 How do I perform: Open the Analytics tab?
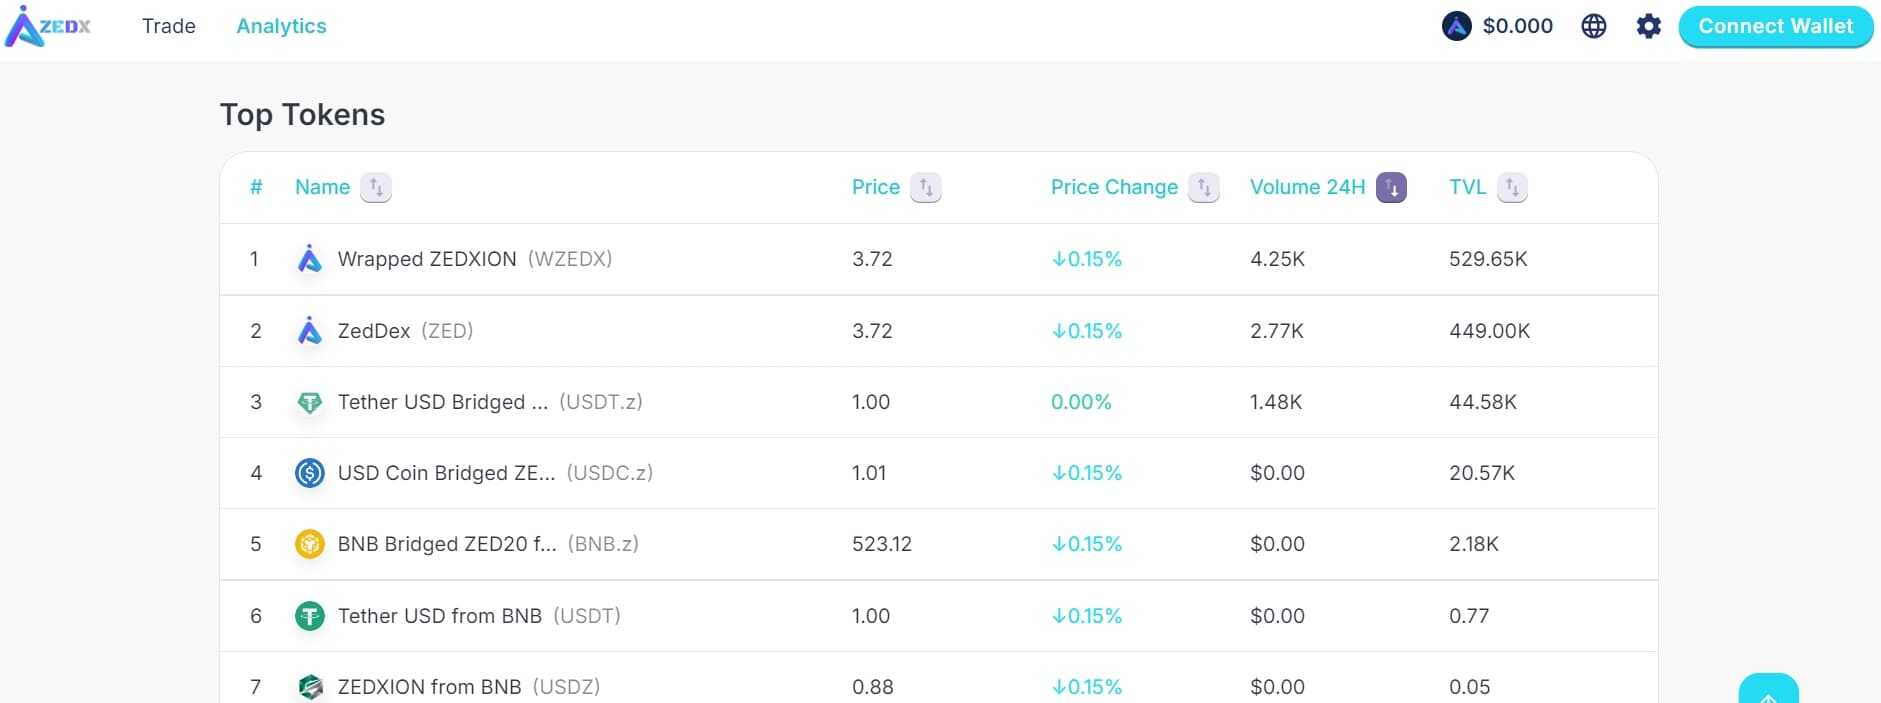[281, 26]
